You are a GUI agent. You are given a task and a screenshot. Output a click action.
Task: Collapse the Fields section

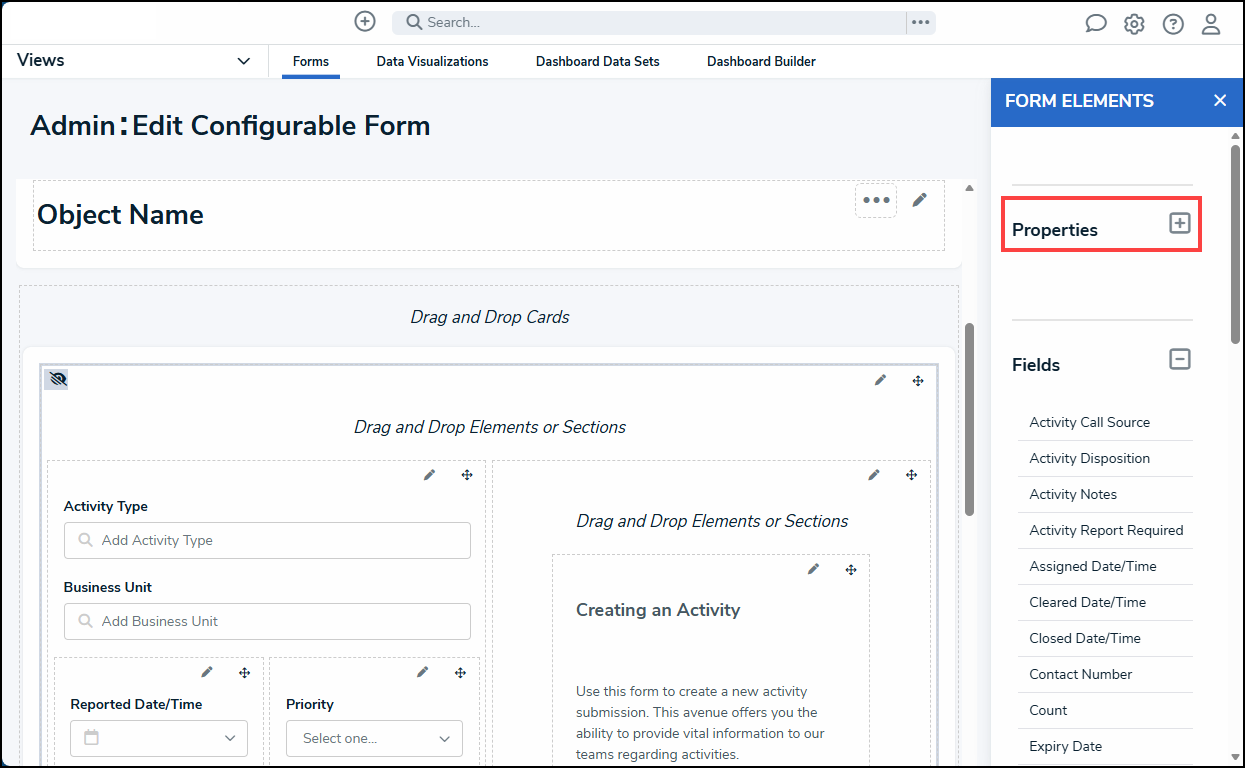[x=1180, y=359]
